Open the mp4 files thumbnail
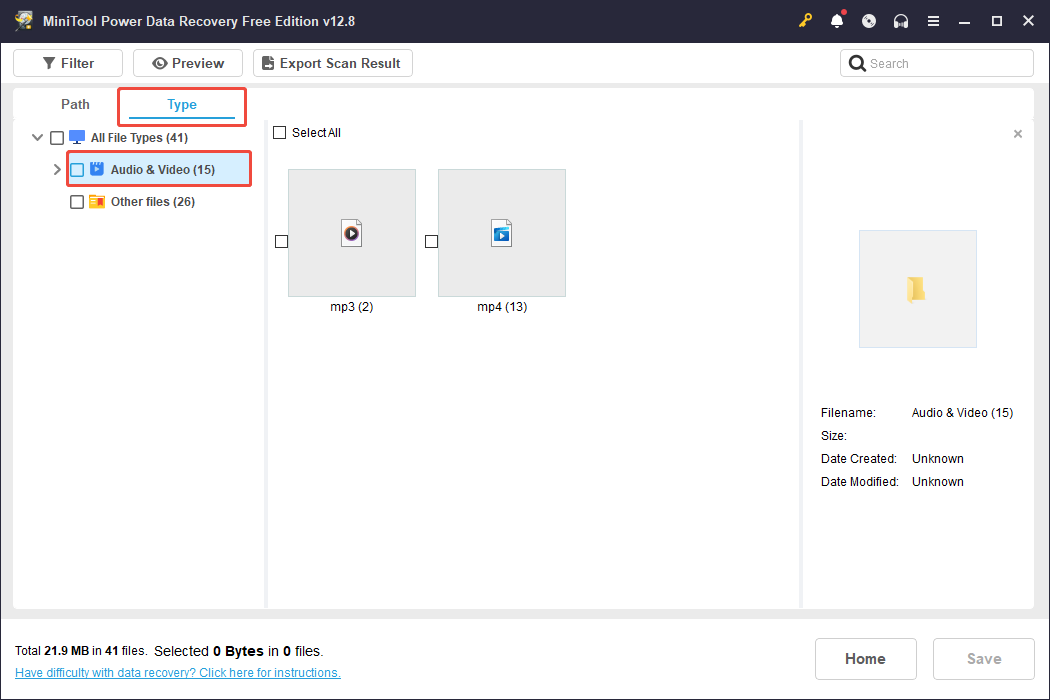The width and height of the screenshot is (1050, 700). [x=501, y=233]
